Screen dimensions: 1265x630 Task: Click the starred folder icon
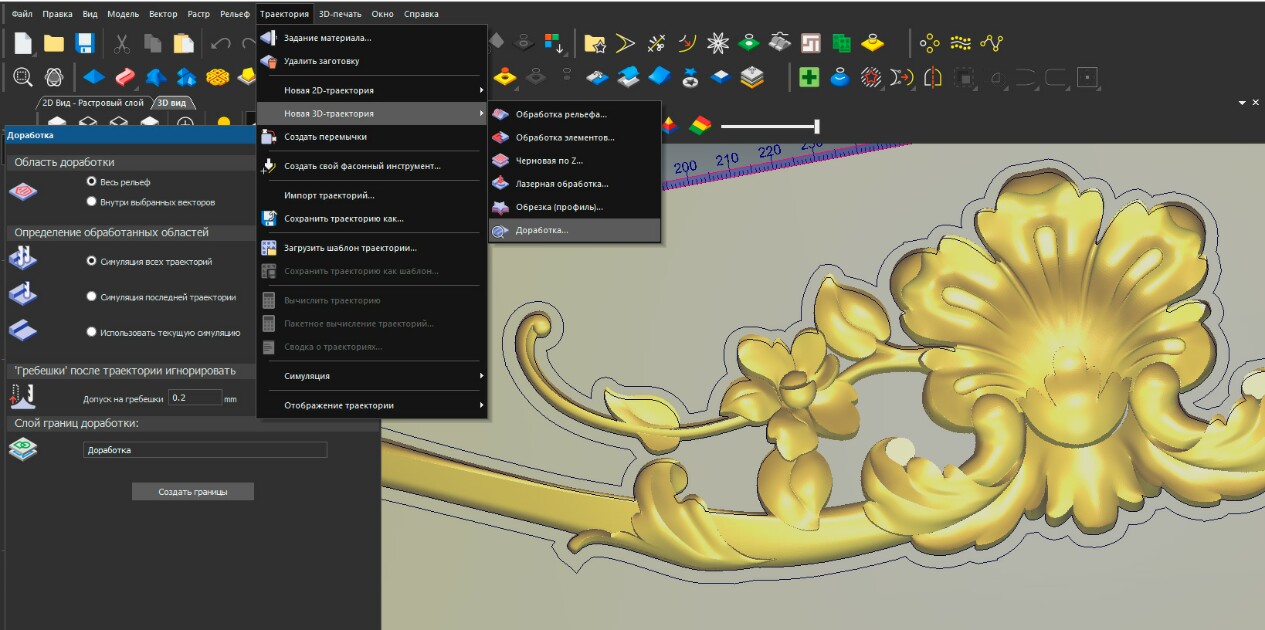[x=595, y=43]
